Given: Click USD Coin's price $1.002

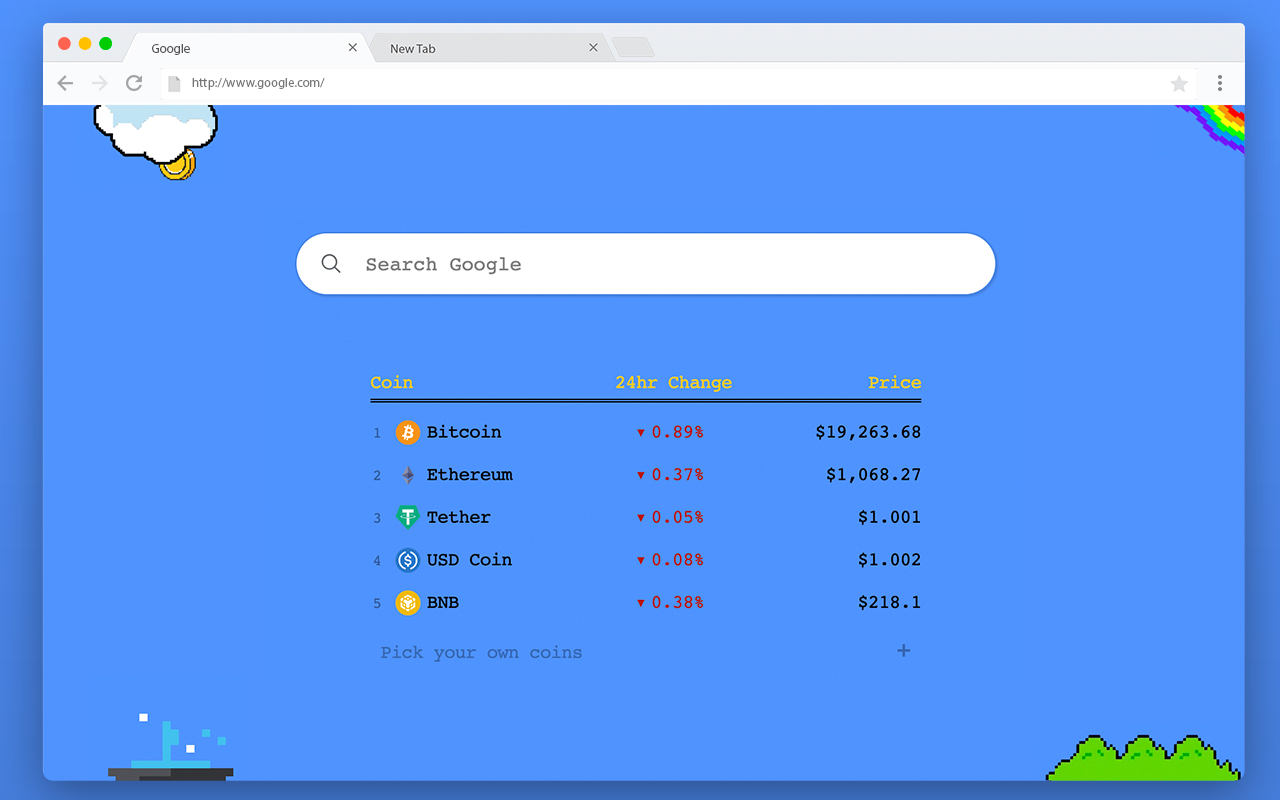Looking at the screenshot, I should pos(889,560).
